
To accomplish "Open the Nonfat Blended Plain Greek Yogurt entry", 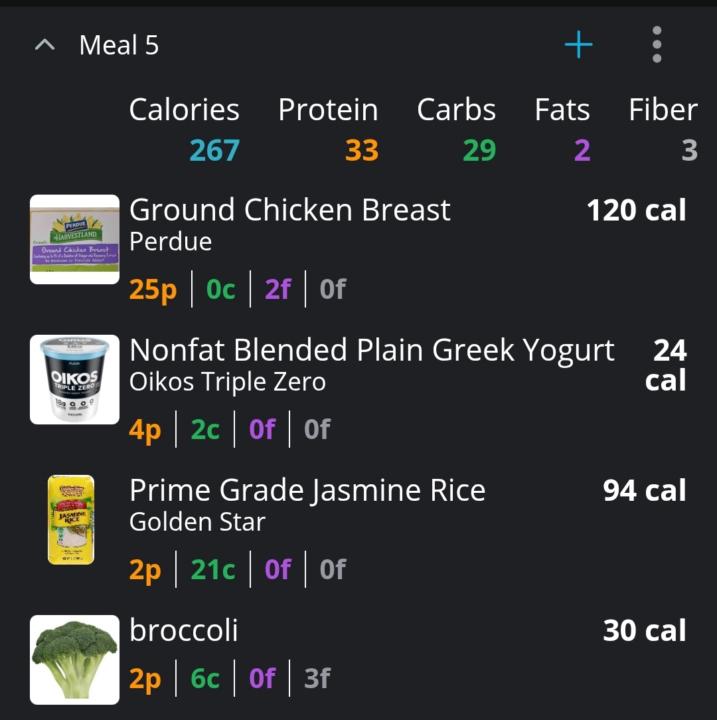I will coord(372,350).
